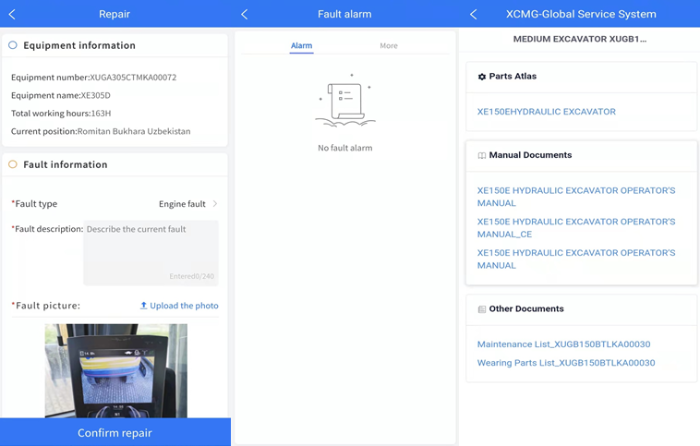Click the Equipment information circle marker
The width and height of the screenshot is (700, 446).
[x=13, y=45]
